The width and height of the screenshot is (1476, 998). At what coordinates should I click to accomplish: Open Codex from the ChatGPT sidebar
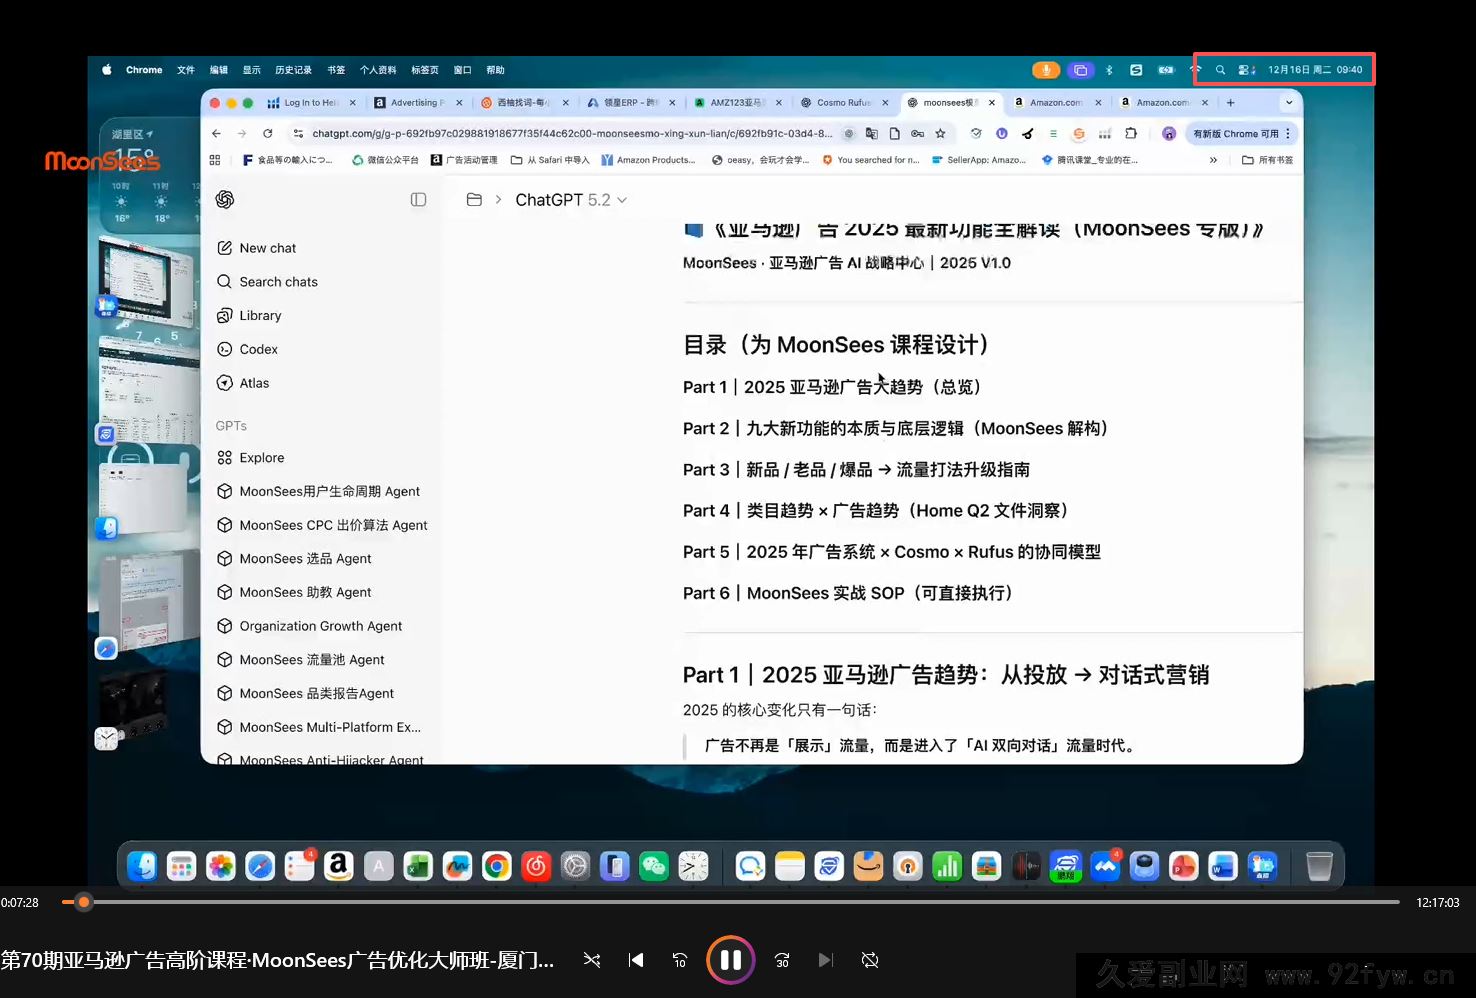click(259, 349)
